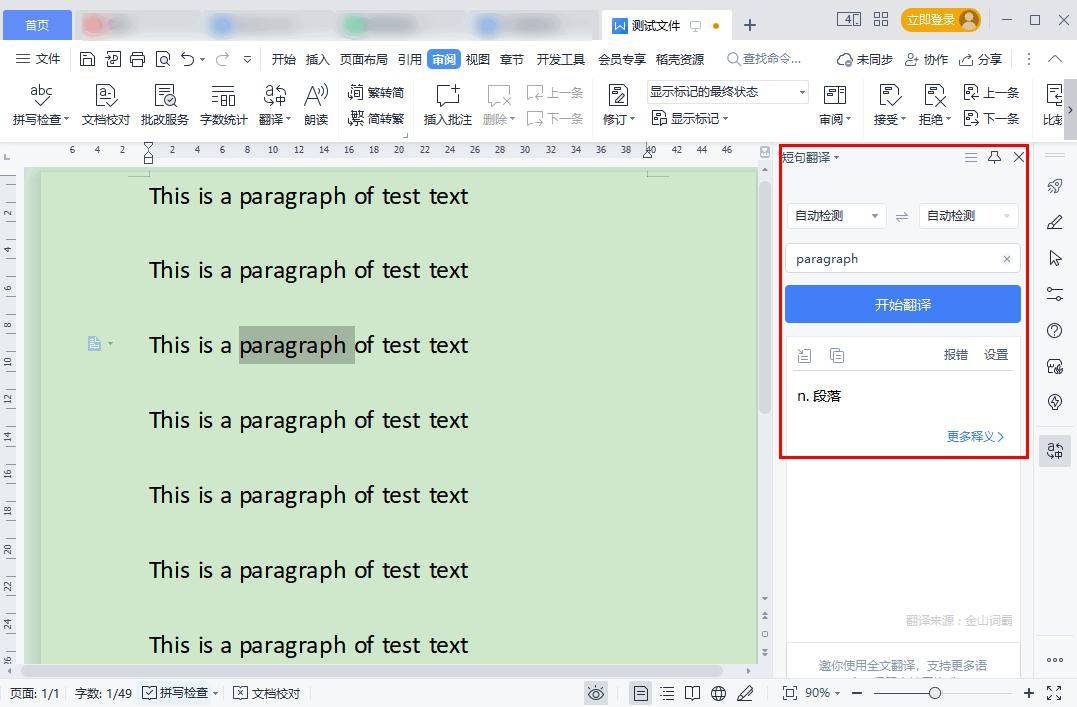Toggle Track Changes (修订) tool
This screenshot has width=1077, height=707.
coord(618,104)
